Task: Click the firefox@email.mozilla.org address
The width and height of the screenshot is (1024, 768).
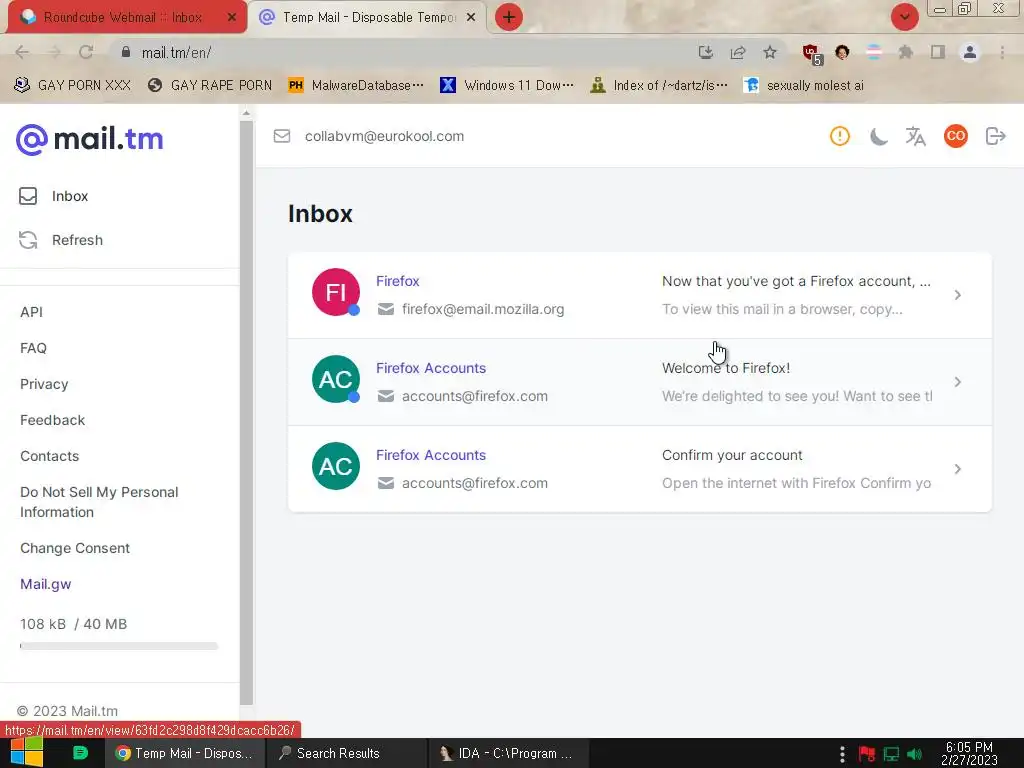Action: [483, 309]
